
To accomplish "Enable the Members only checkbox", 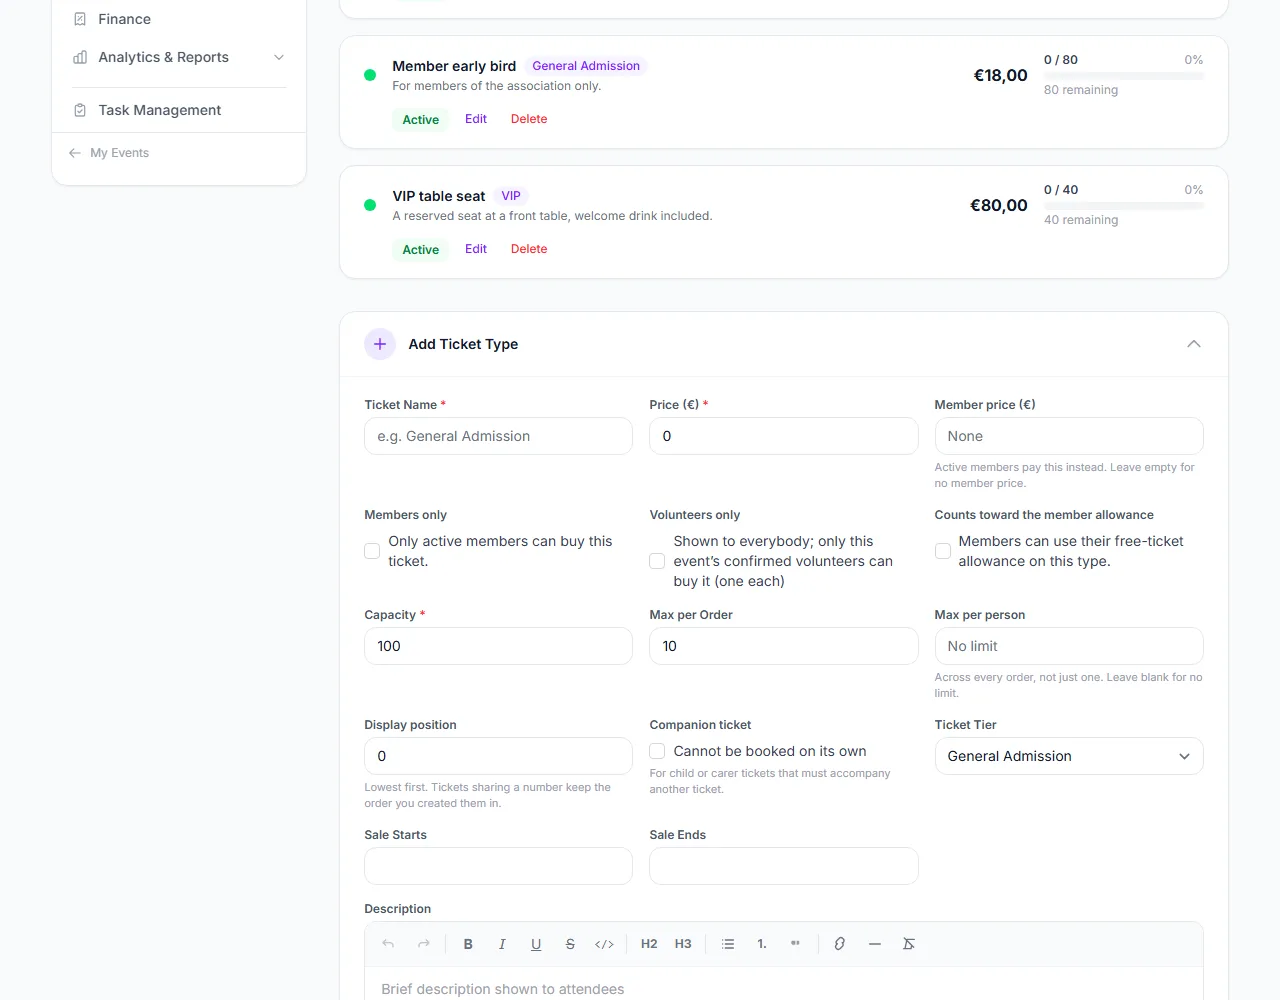I will tap(372, 551).
